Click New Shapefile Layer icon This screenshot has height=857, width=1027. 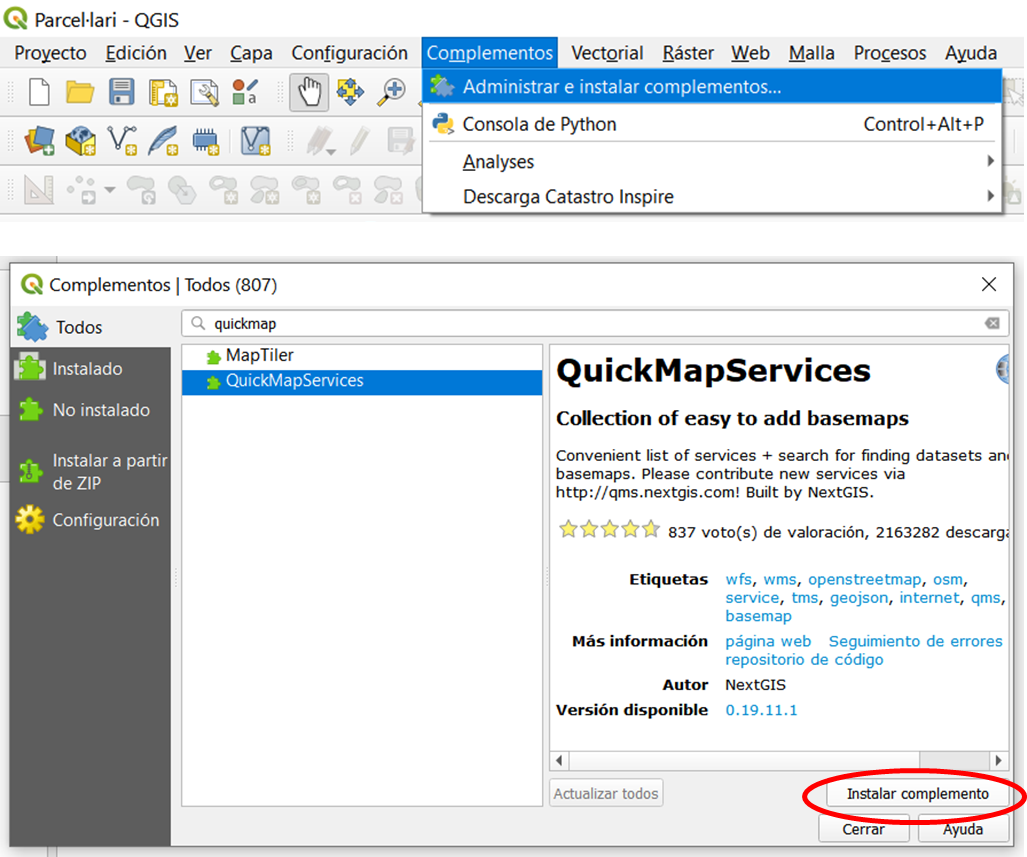click(x=122, y=141)
